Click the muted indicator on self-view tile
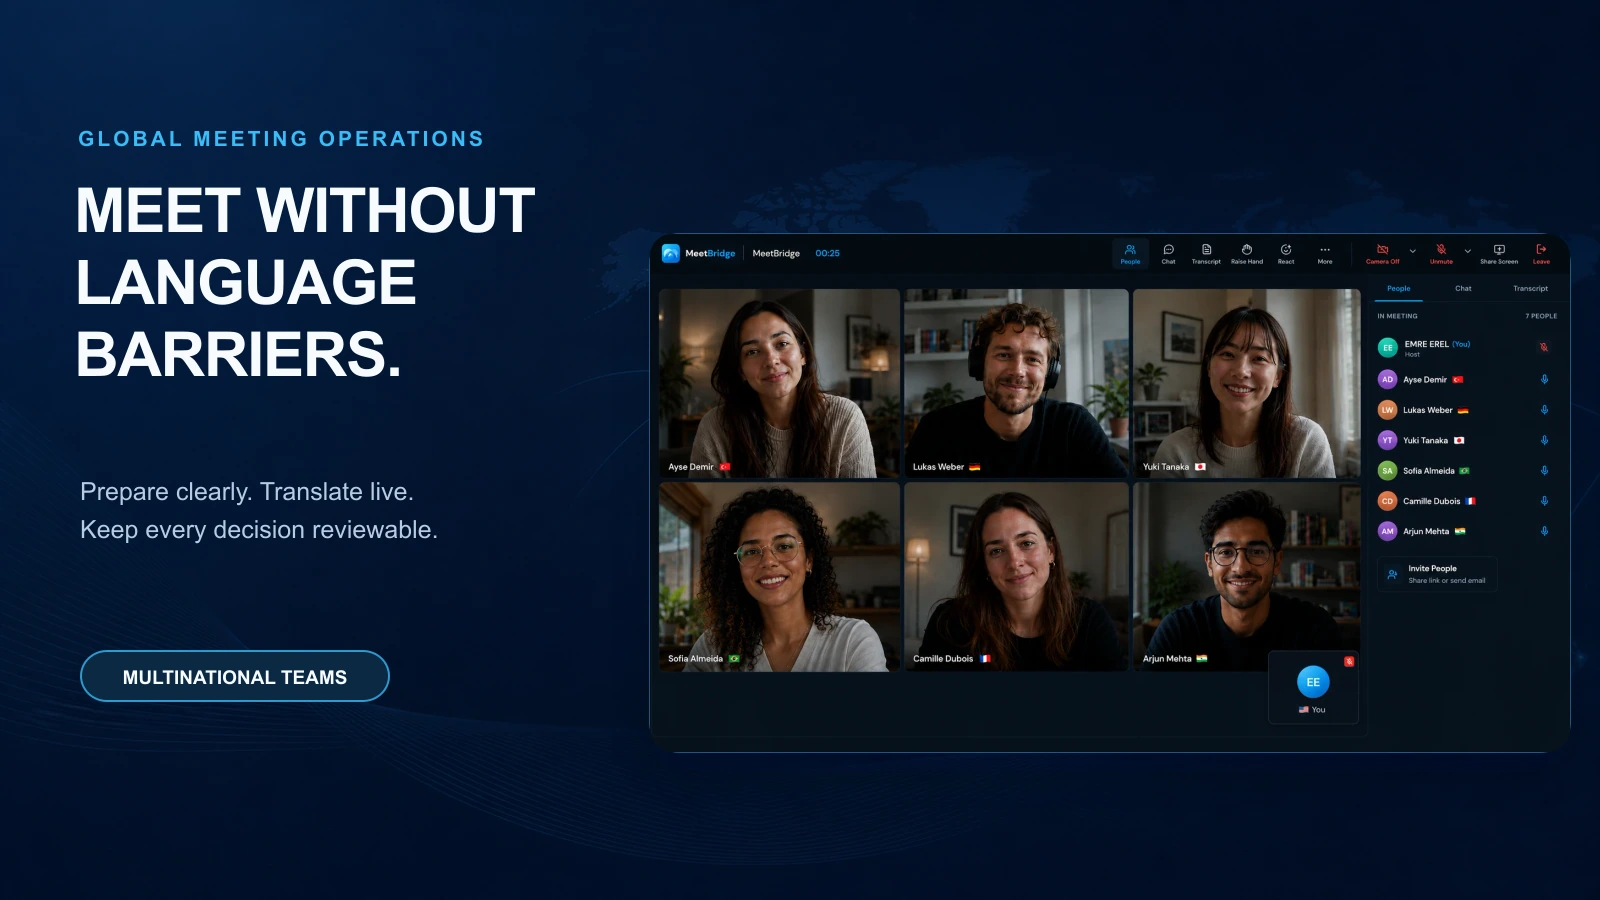This screenshot has width=1600, height=900. point(1349,661)
